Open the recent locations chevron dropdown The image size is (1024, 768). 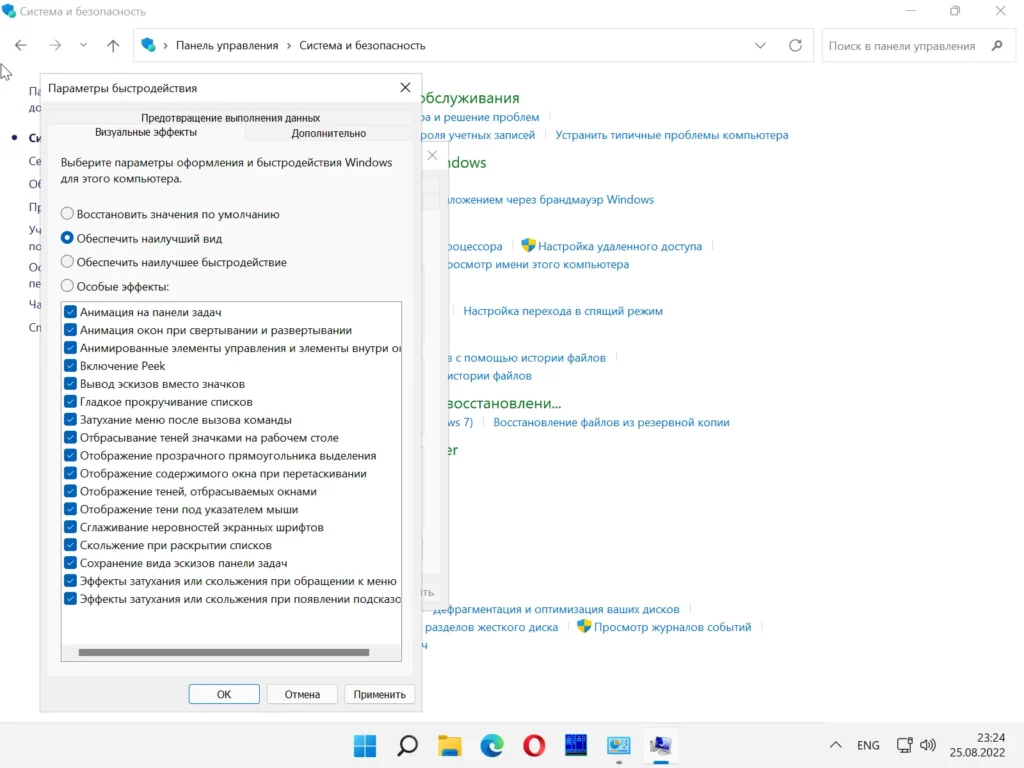coord(83,45)
